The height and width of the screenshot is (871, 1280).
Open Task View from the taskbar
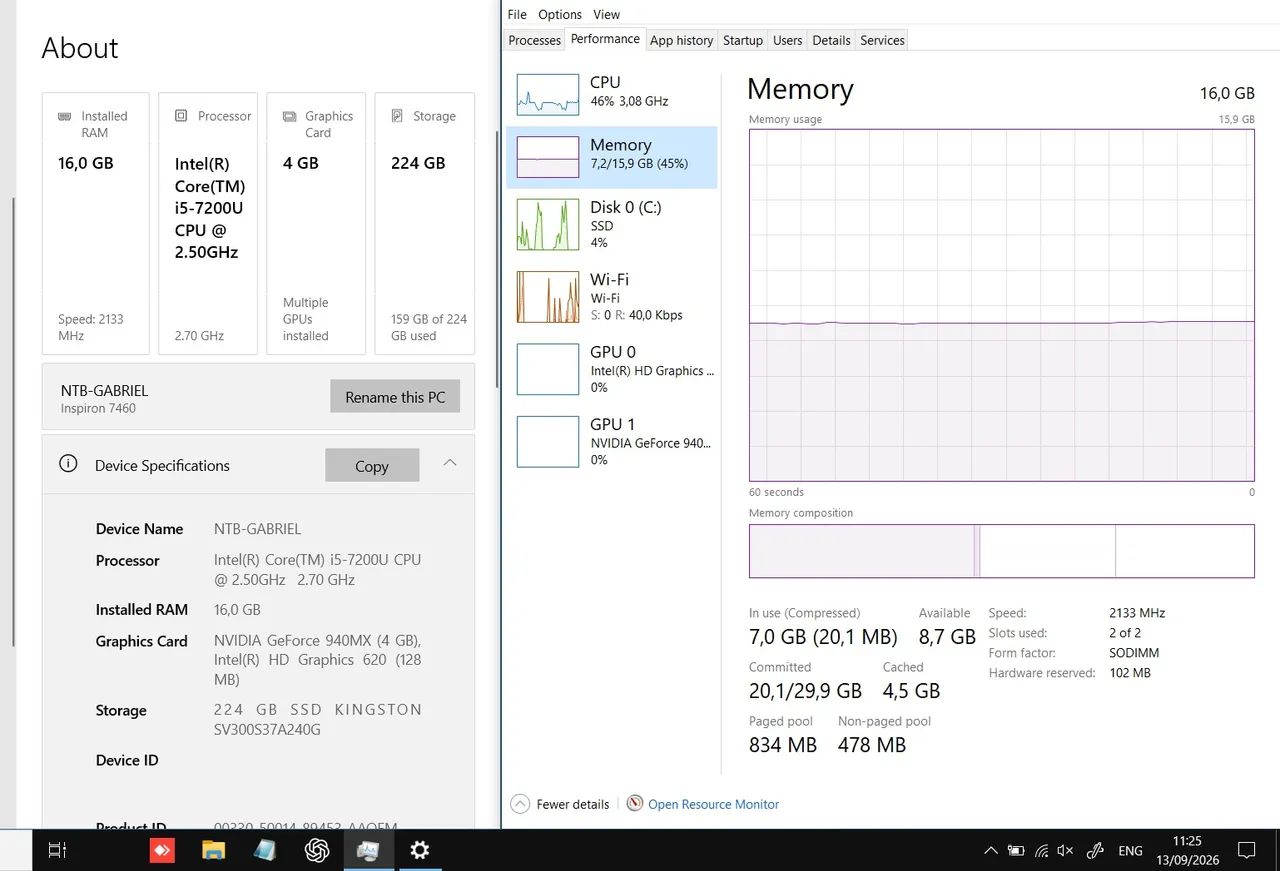coord(57,850)
